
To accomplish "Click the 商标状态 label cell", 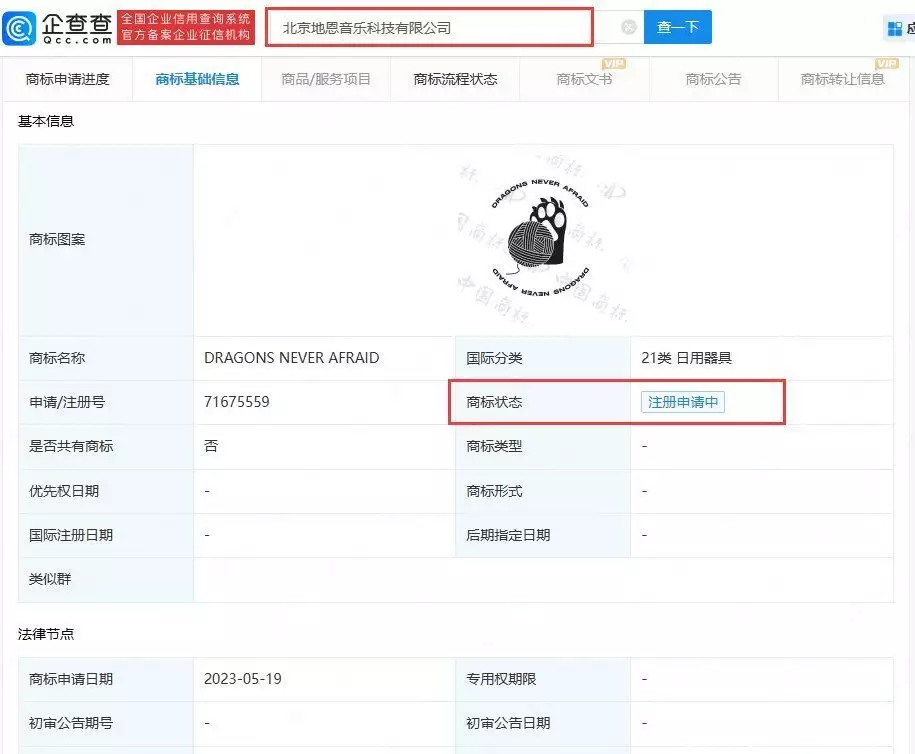I will (543, 402).
